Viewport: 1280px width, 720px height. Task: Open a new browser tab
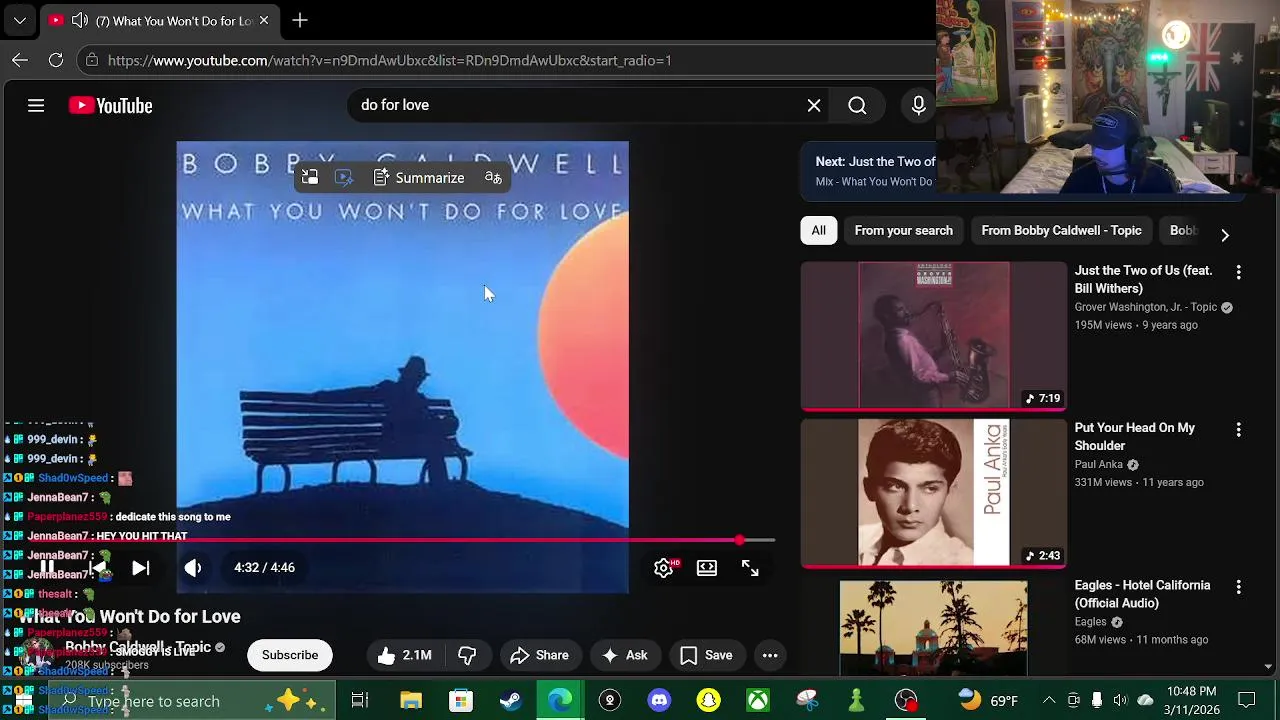click(300, 20)
